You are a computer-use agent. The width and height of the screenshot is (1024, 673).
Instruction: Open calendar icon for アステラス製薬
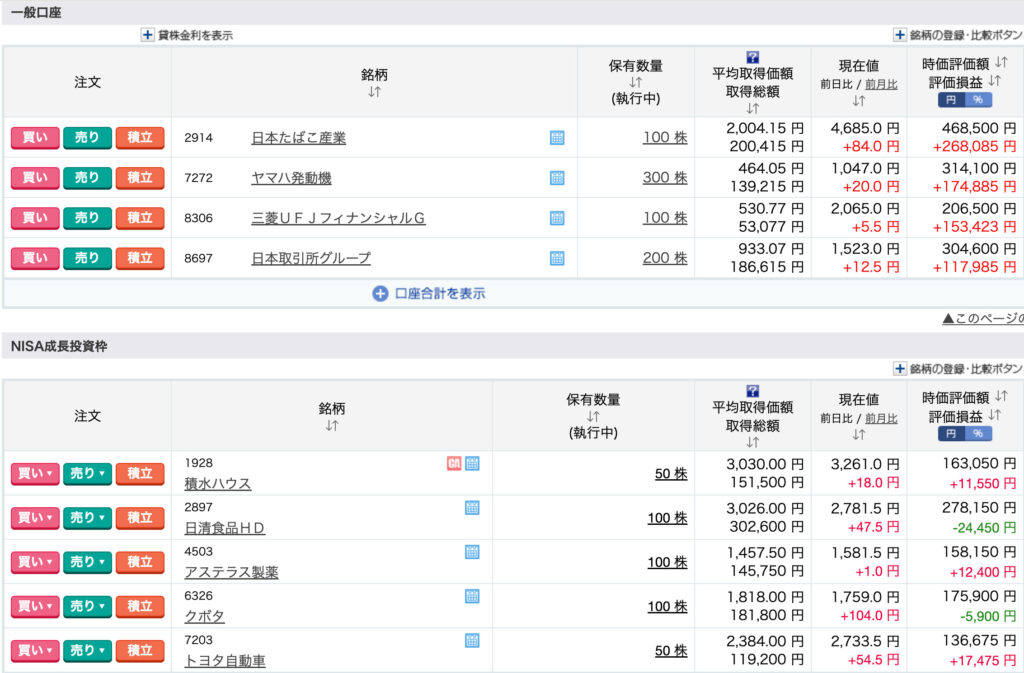tap(472, 552)
